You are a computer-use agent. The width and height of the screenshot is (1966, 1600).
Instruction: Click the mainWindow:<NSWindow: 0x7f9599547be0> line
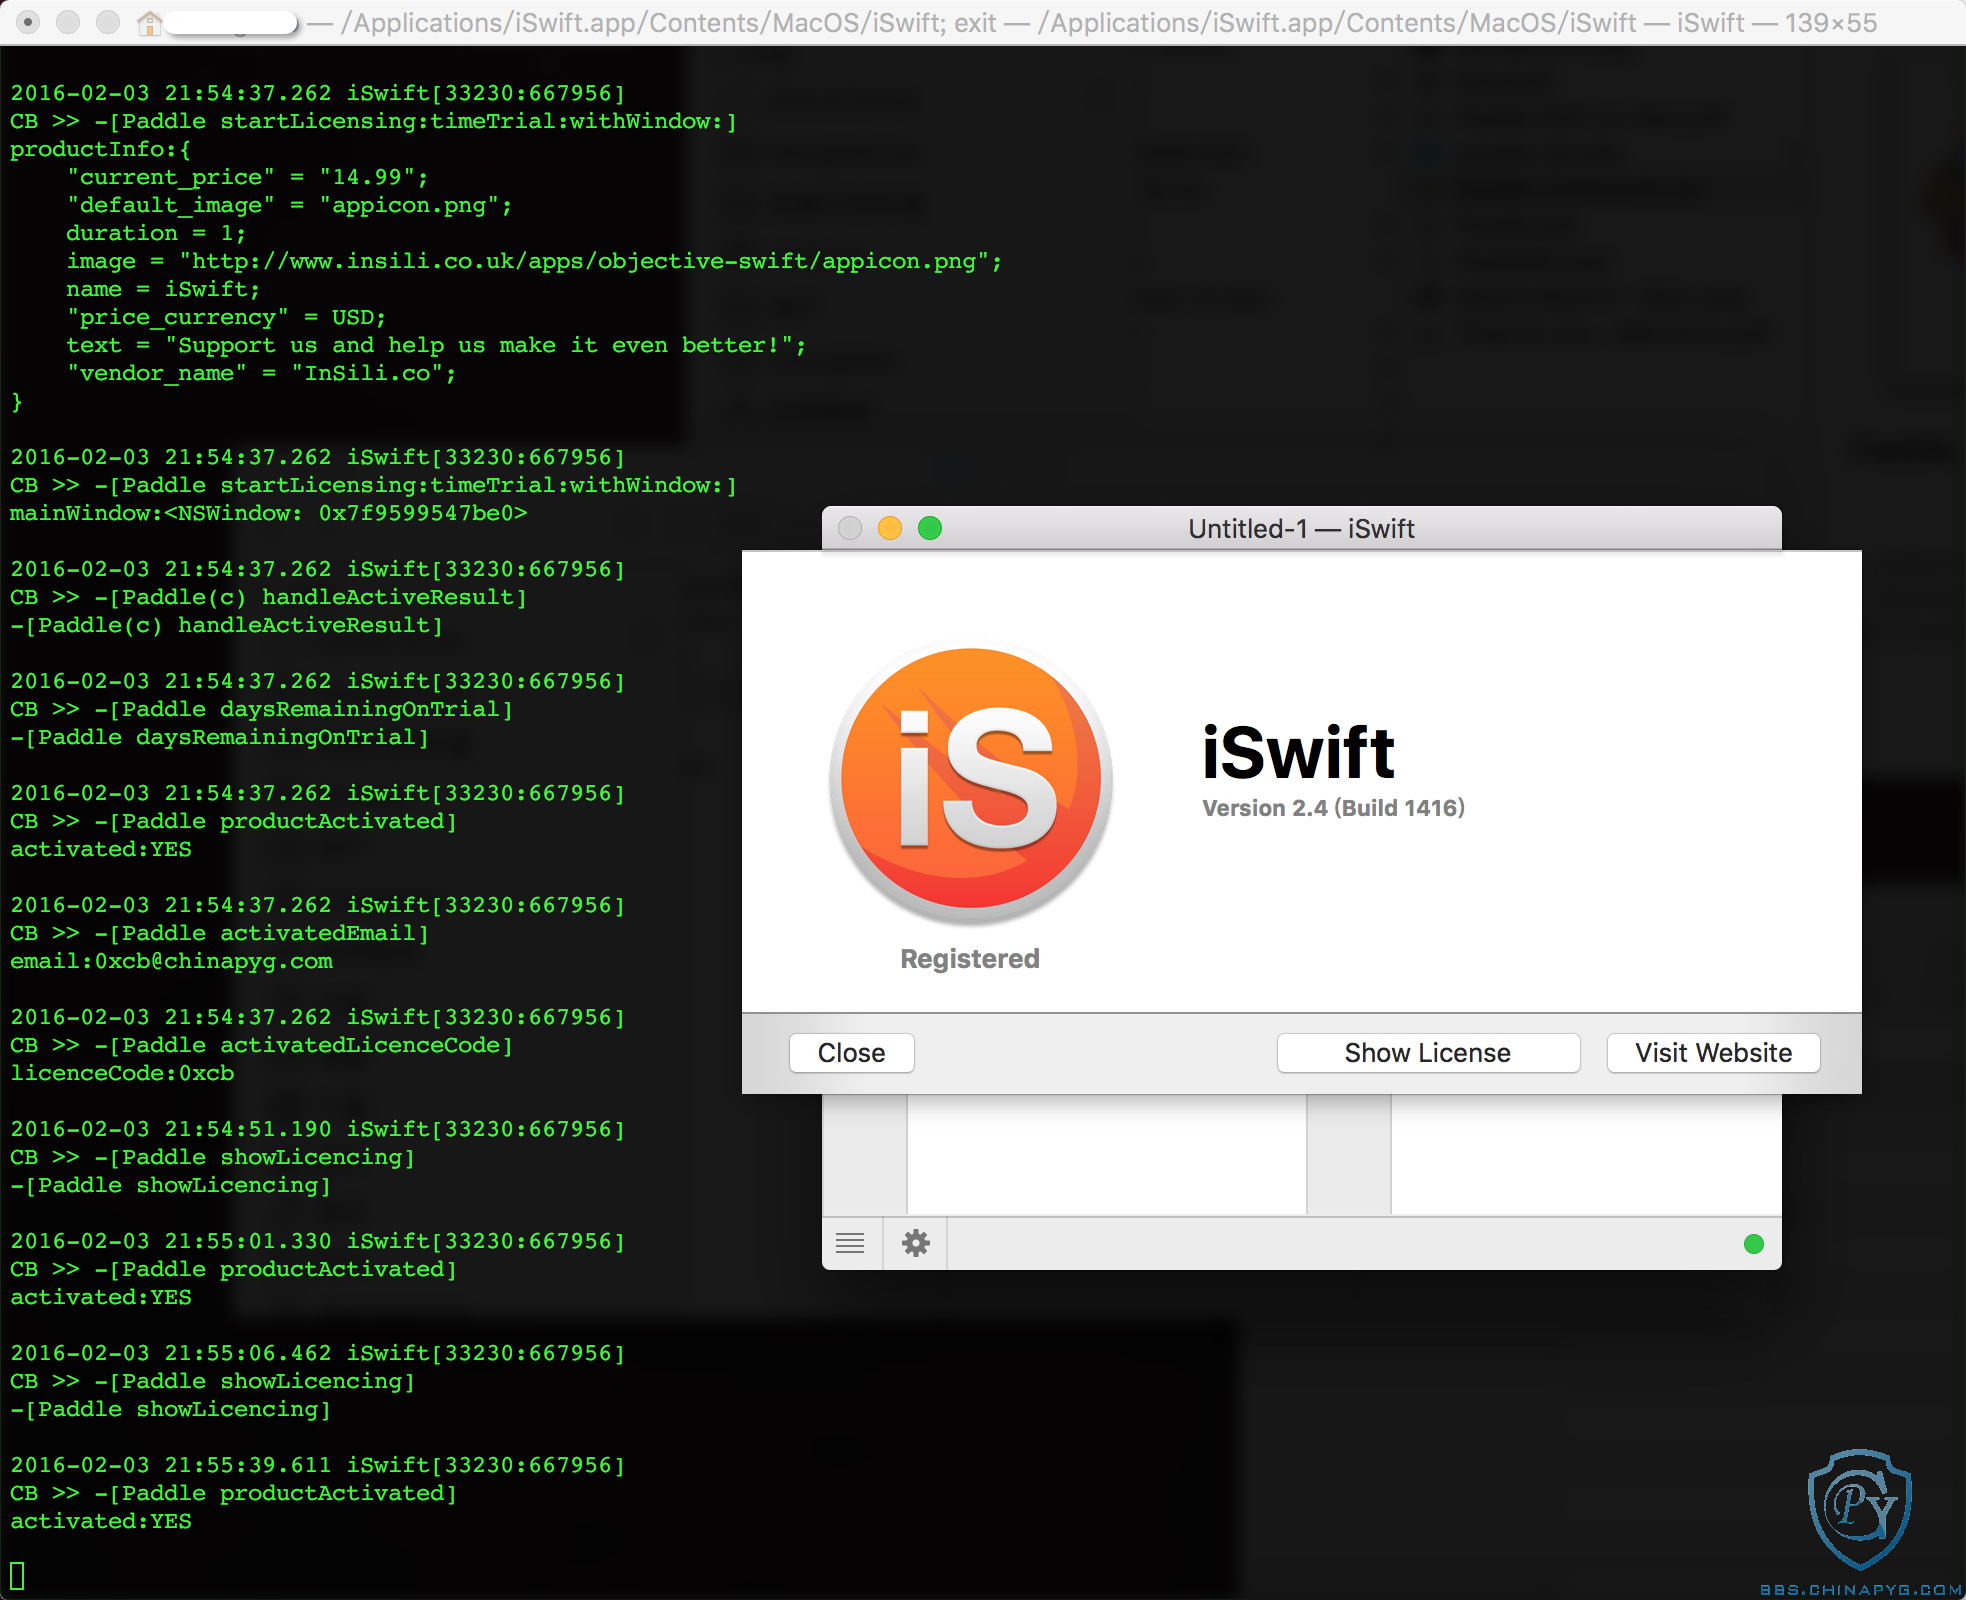pyautogui.click(x=268, y=513)
